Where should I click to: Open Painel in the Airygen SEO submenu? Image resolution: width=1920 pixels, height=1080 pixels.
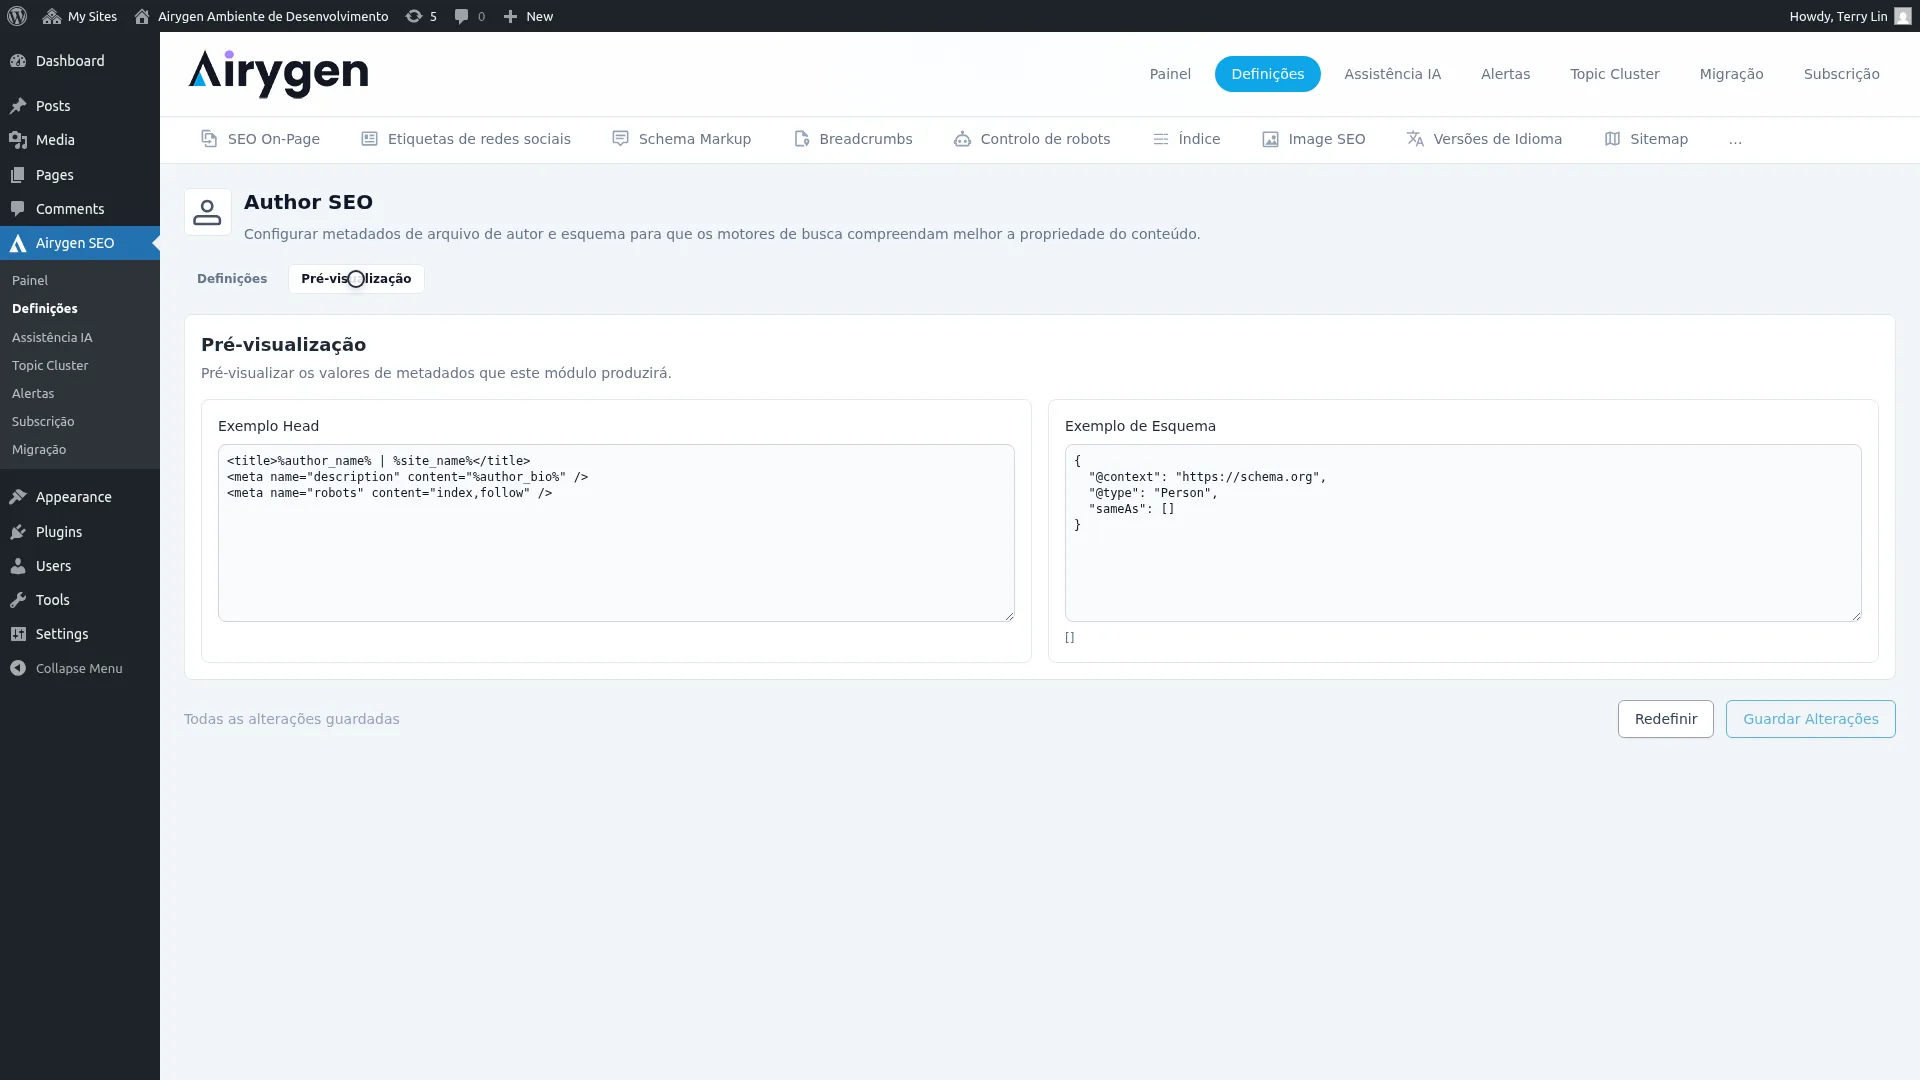coord(30,281)
